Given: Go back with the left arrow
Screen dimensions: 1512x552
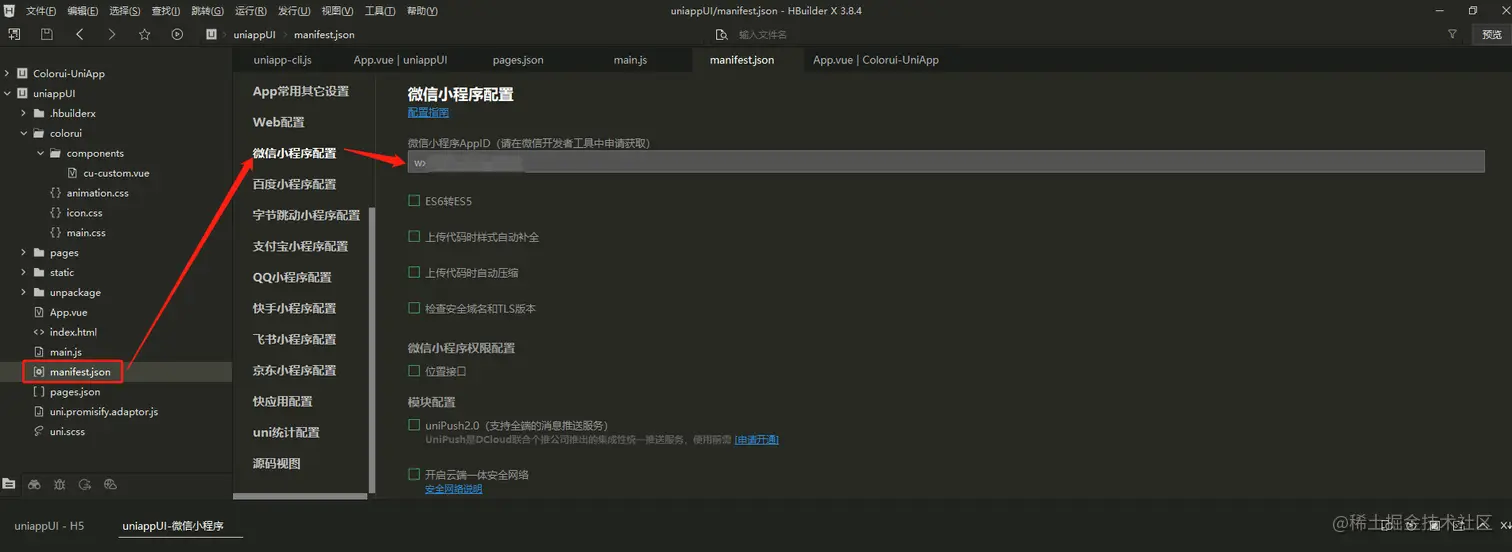Looking at the screenshot, I should pos(79,34).
